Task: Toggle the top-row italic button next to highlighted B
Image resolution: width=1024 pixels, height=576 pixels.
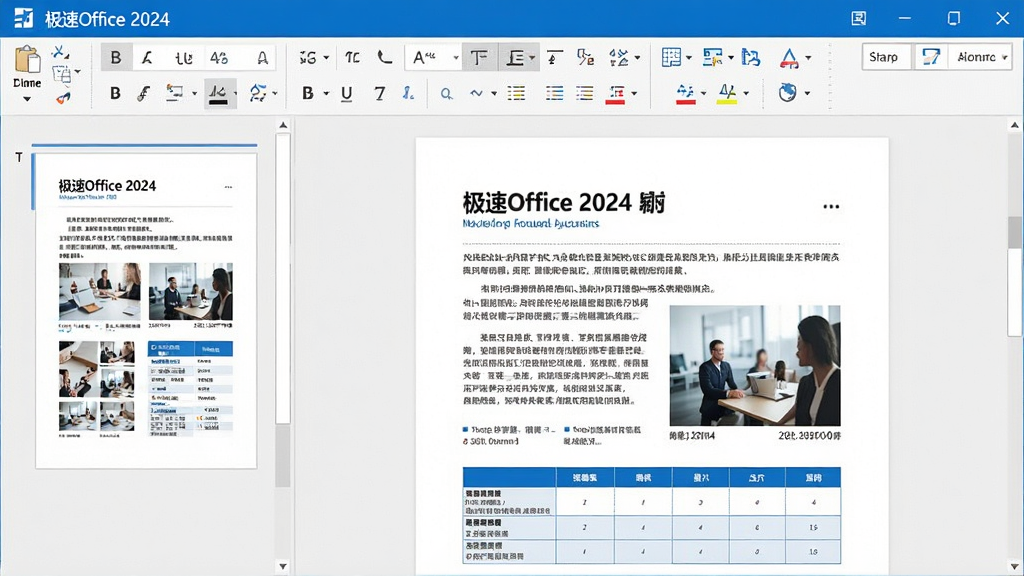Action: pos(148,58)
